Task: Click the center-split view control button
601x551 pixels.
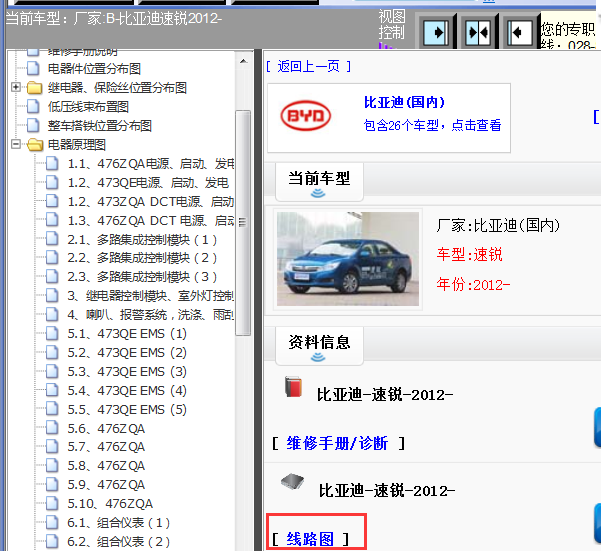Action: [x=478, y=33]
